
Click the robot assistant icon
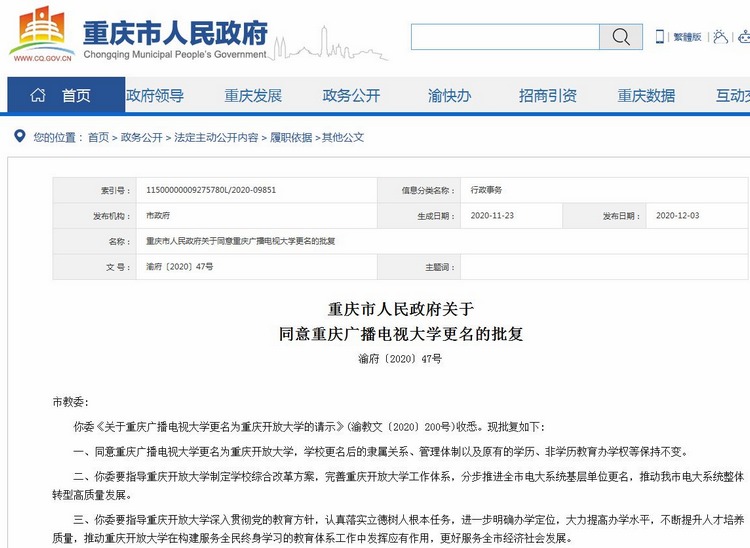(x=744, y=37)
